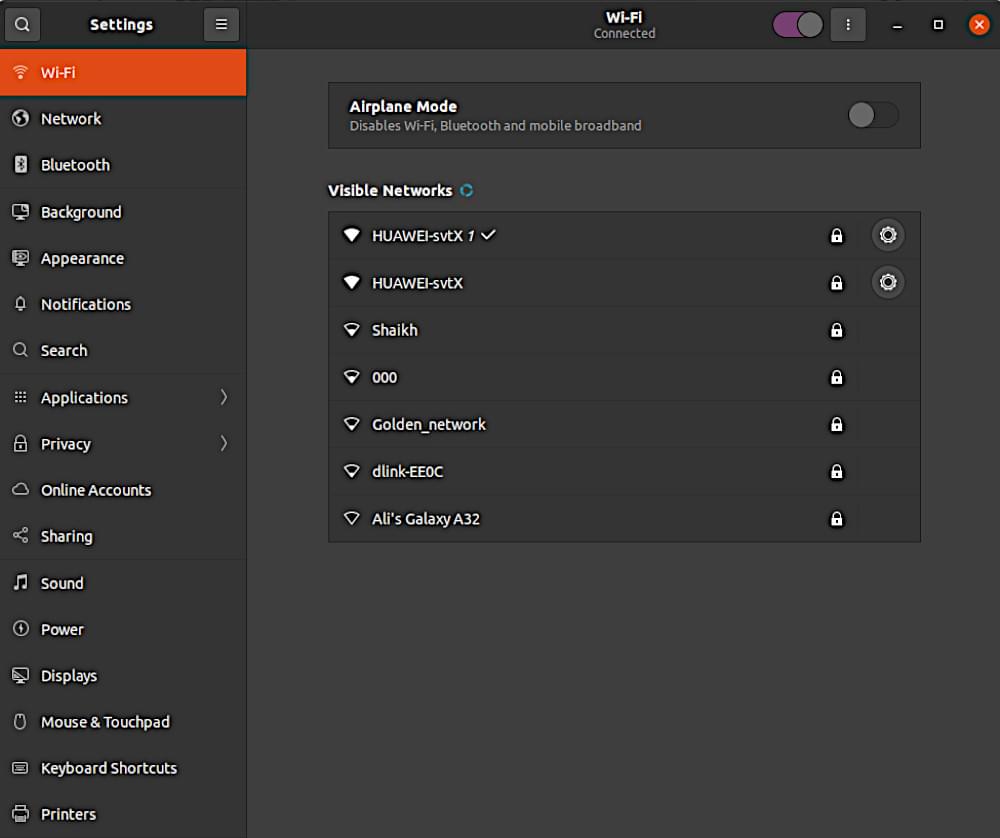Viewport: 1000px width, 838px height.
Task: Open the gear settings for HUAWEI-svtX 1
Action: [x=888, y=235]
